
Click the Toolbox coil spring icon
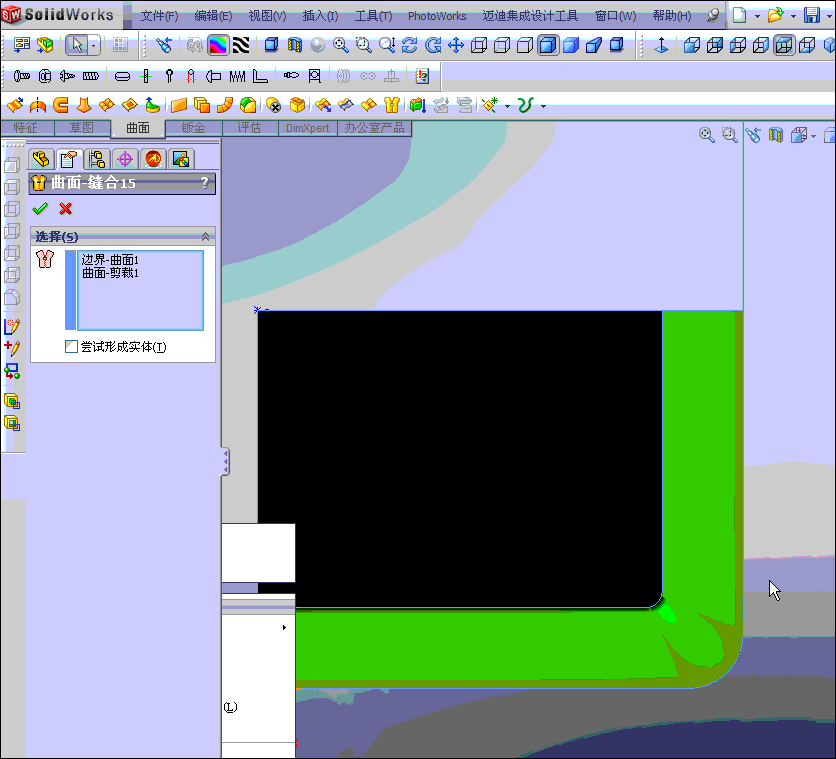tap(237, 76)
